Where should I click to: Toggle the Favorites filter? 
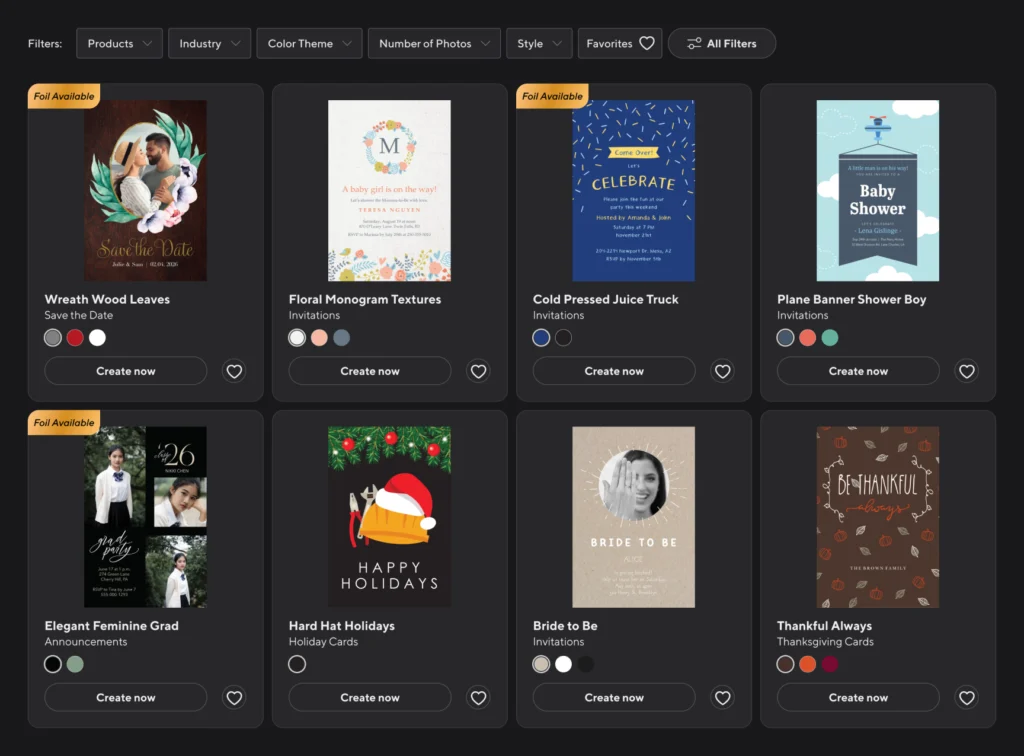pyautogui.click(x=620, y=44)
